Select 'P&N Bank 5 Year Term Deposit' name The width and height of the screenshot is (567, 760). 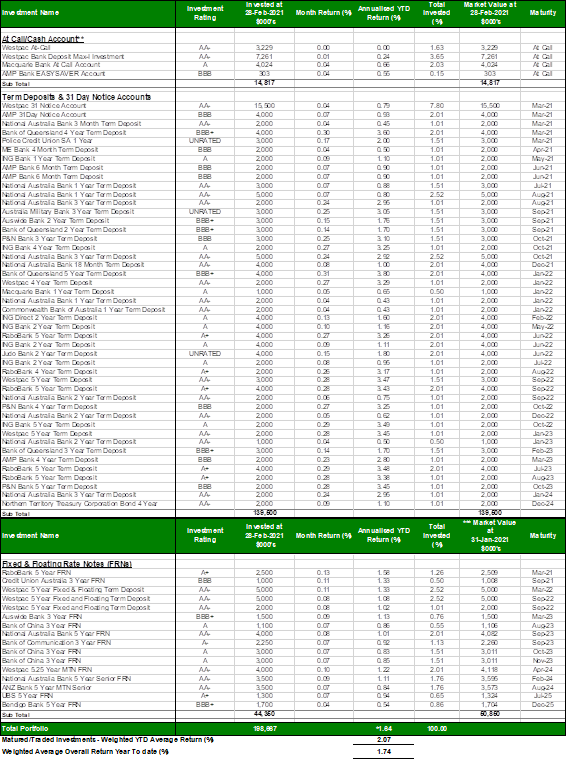(x=49, y=487)
